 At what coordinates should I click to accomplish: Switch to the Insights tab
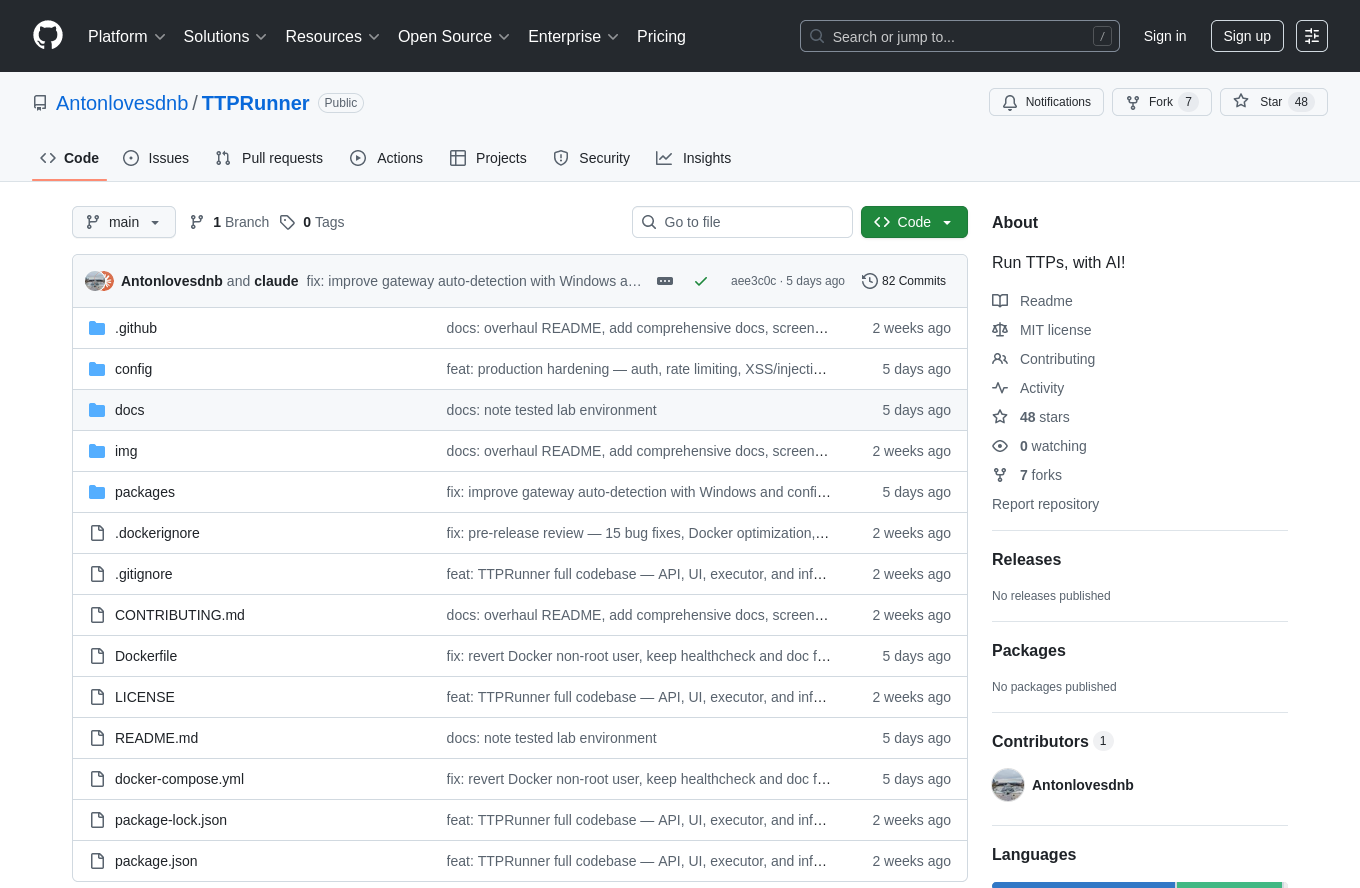tap(694, 158)
